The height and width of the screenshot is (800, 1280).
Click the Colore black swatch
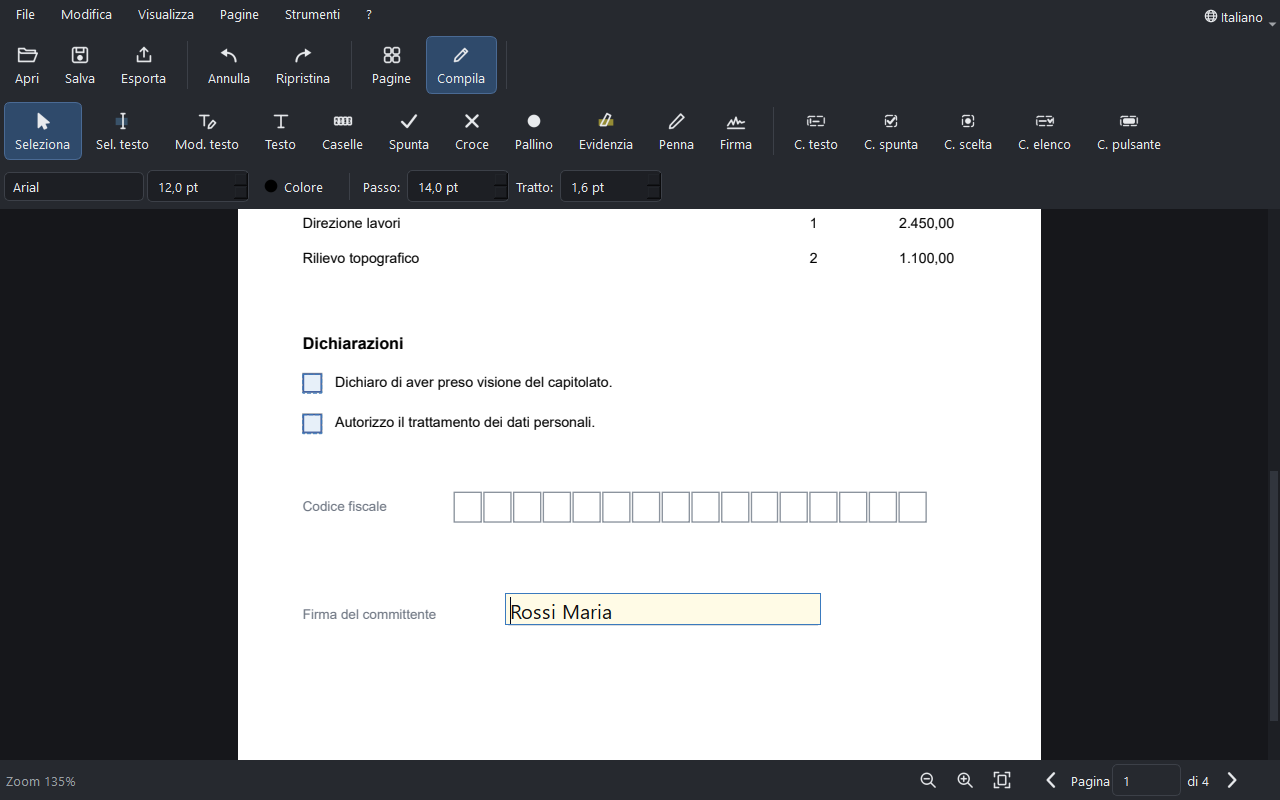[x=271, y=187]
